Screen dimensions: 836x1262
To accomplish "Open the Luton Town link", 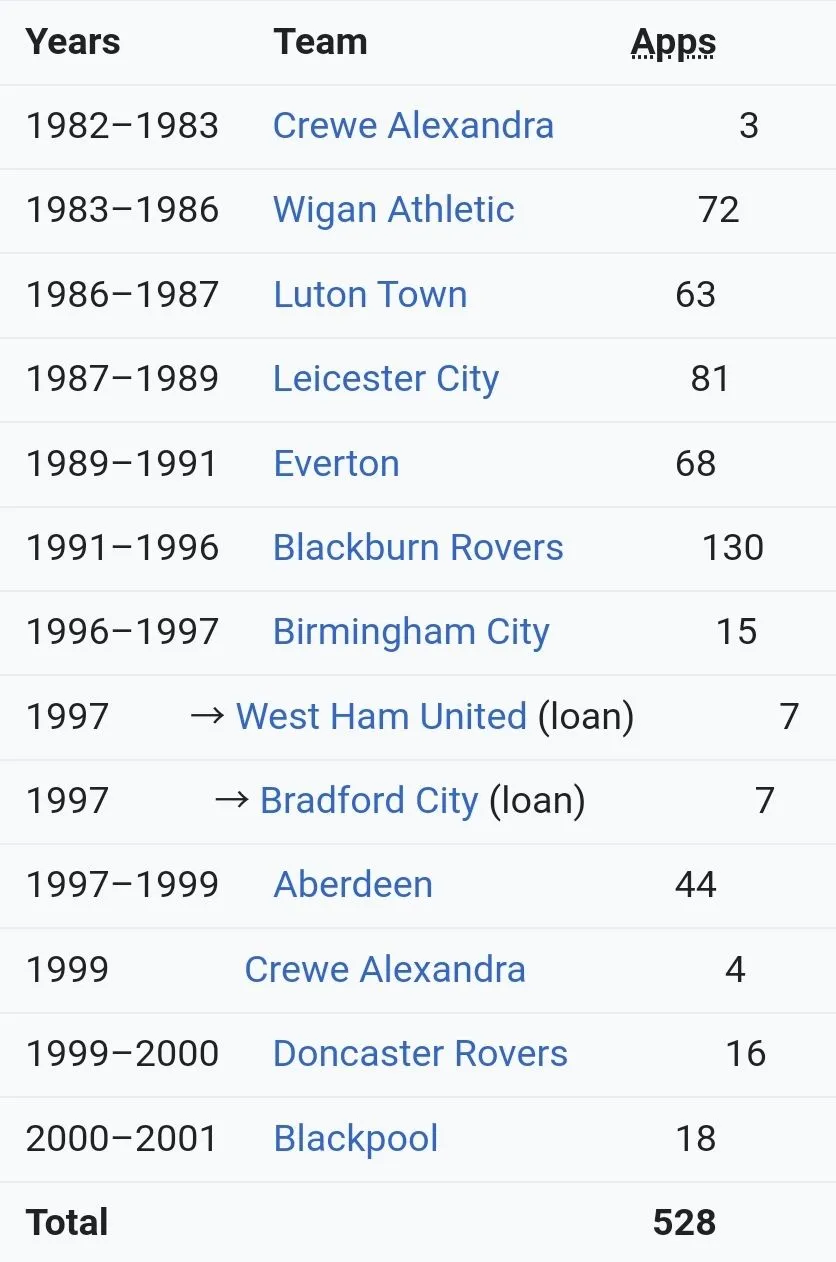I will (x=370, y=295).
